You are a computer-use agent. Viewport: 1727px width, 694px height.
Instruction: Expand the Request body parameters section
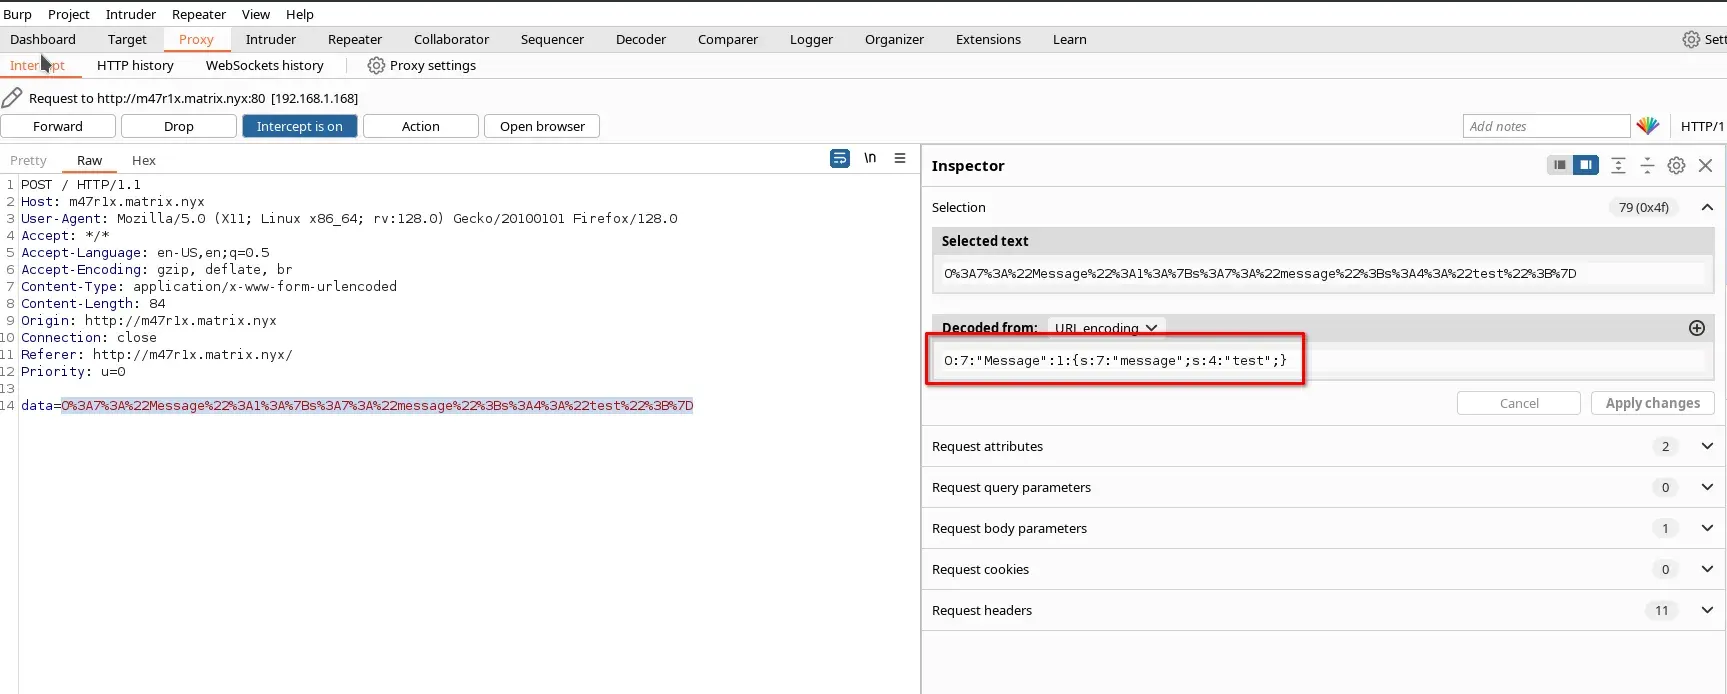[x=1707, y=528]
